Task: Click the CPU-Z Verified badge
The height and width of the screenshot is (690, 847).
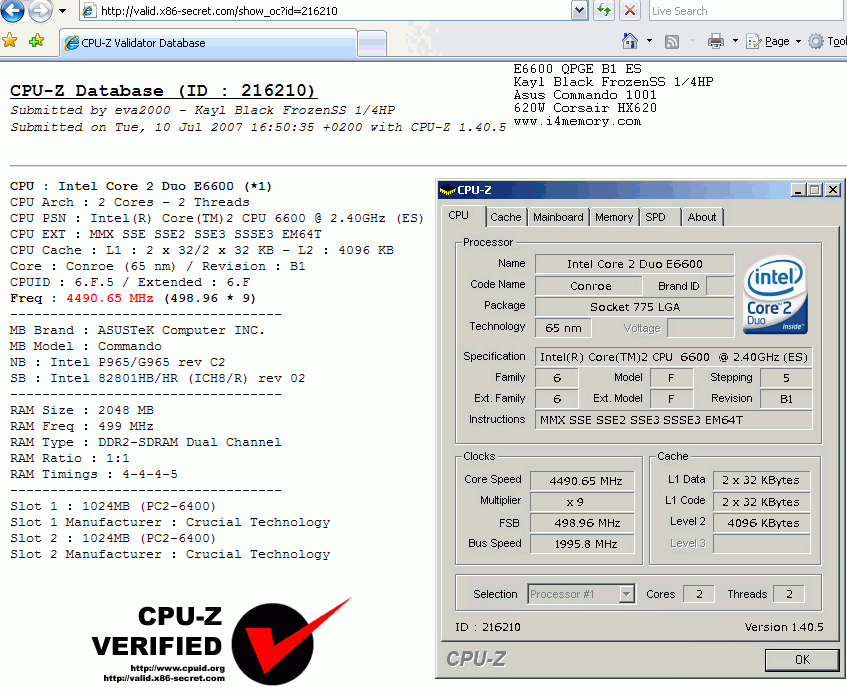Action: click(x=221, y=642)
